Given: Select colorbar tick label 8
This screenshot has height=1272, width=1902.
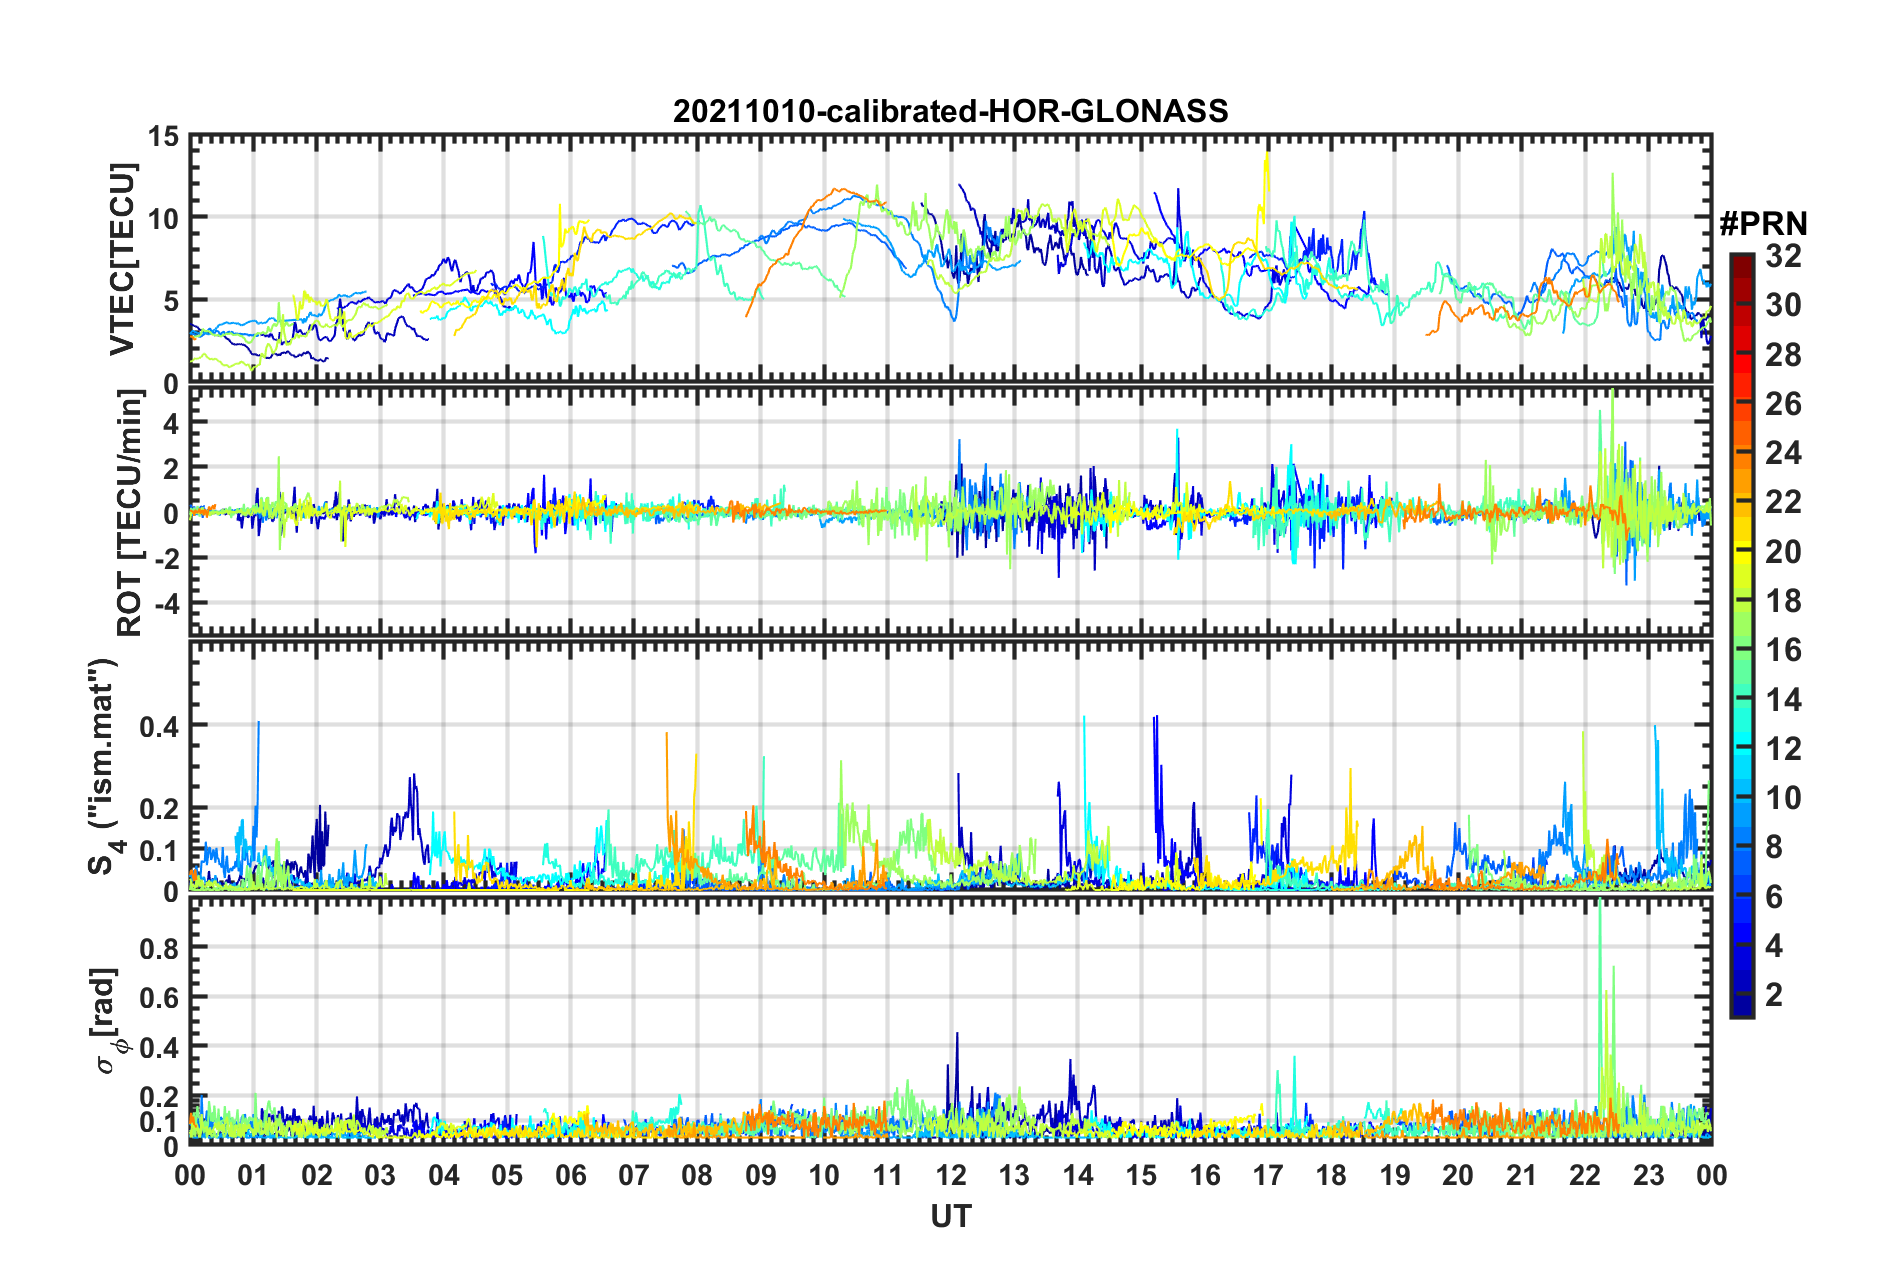Looking at the screenshot, I should tap(1774, 847).
